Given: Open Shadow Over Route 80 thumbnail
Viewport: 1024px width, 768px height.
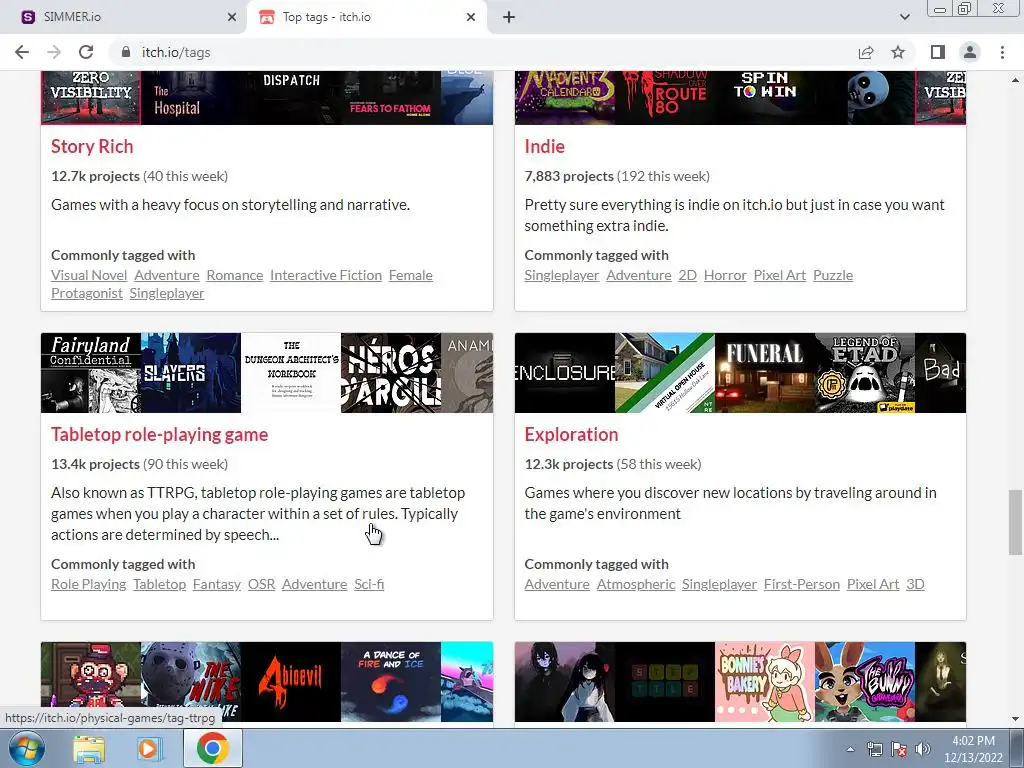Looking at the screenshot, I should (x=665, y=98).
